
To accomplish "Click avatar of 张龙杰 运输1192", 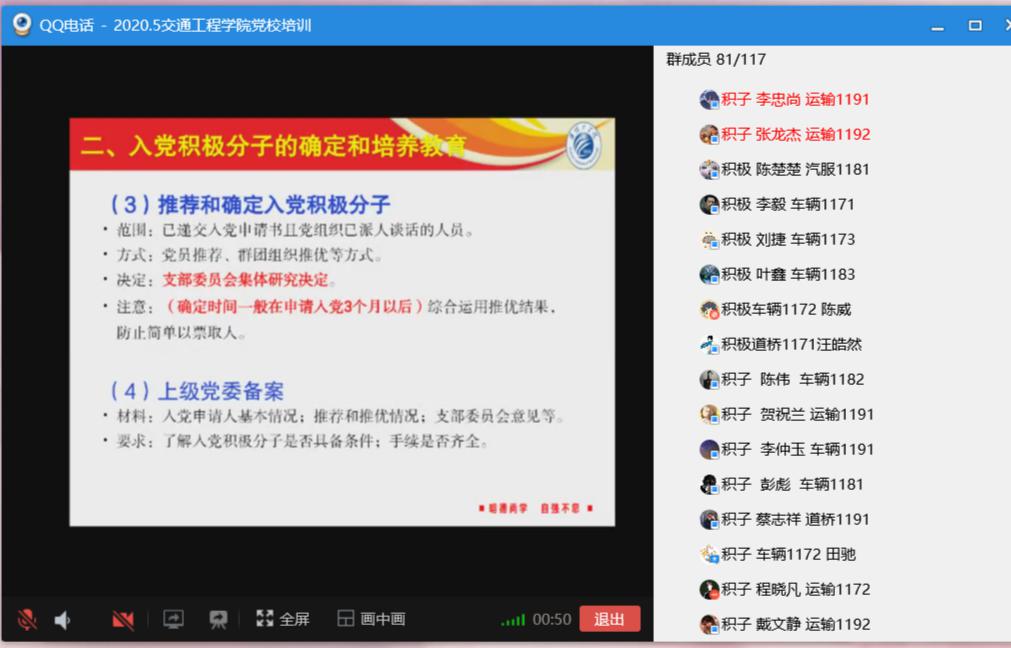I will pos(709,134).
